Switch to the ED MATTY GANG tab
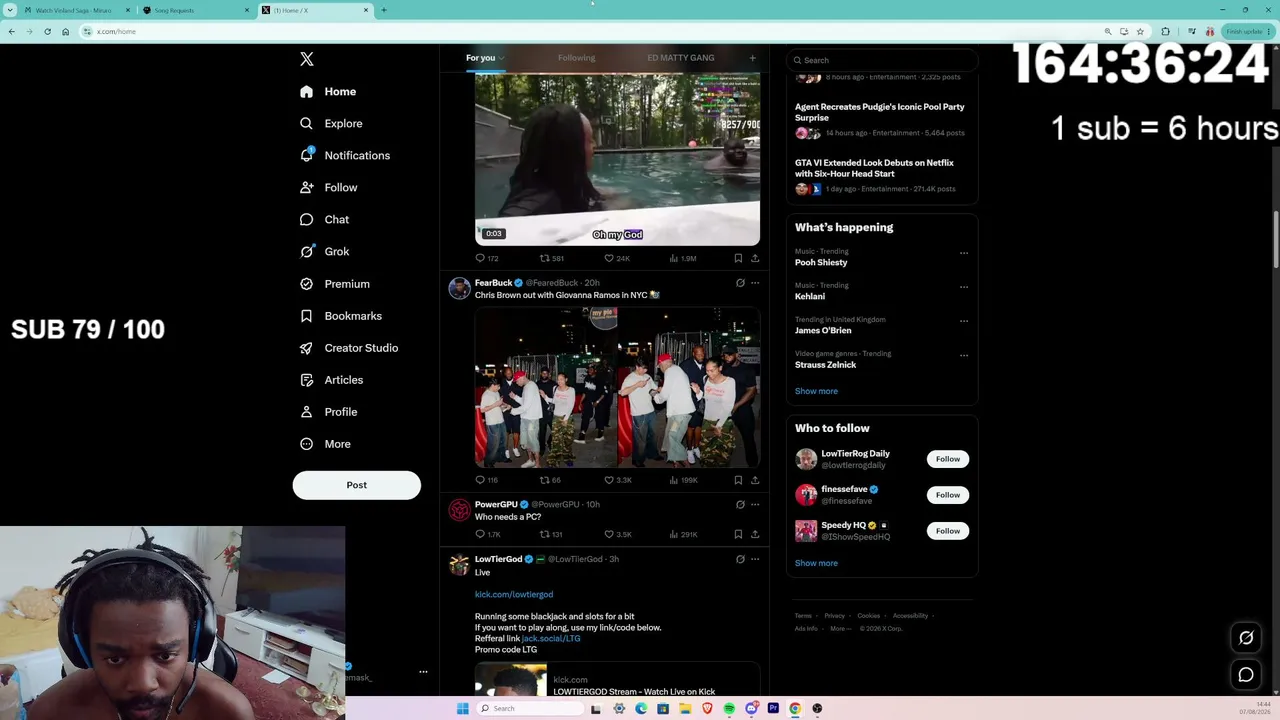Screen dimensions: 1280x720 click(681, 58)
